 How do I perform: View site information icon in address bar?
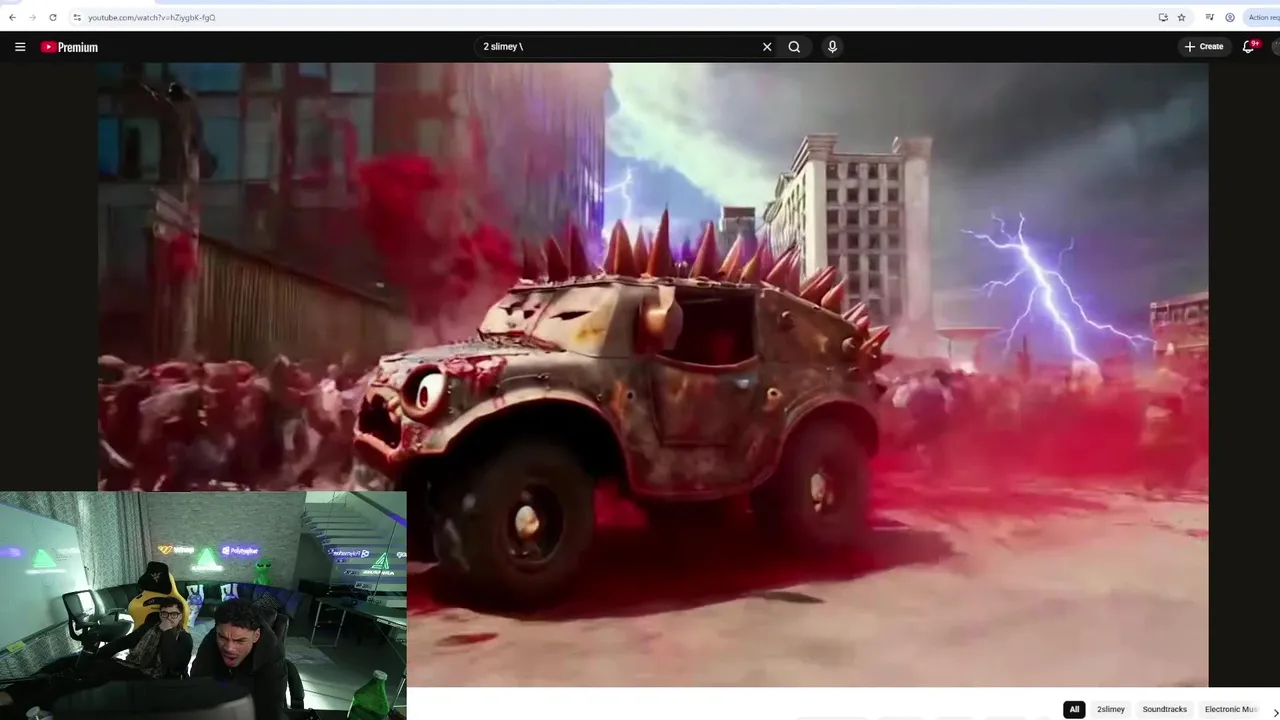[x=77, y=17]
